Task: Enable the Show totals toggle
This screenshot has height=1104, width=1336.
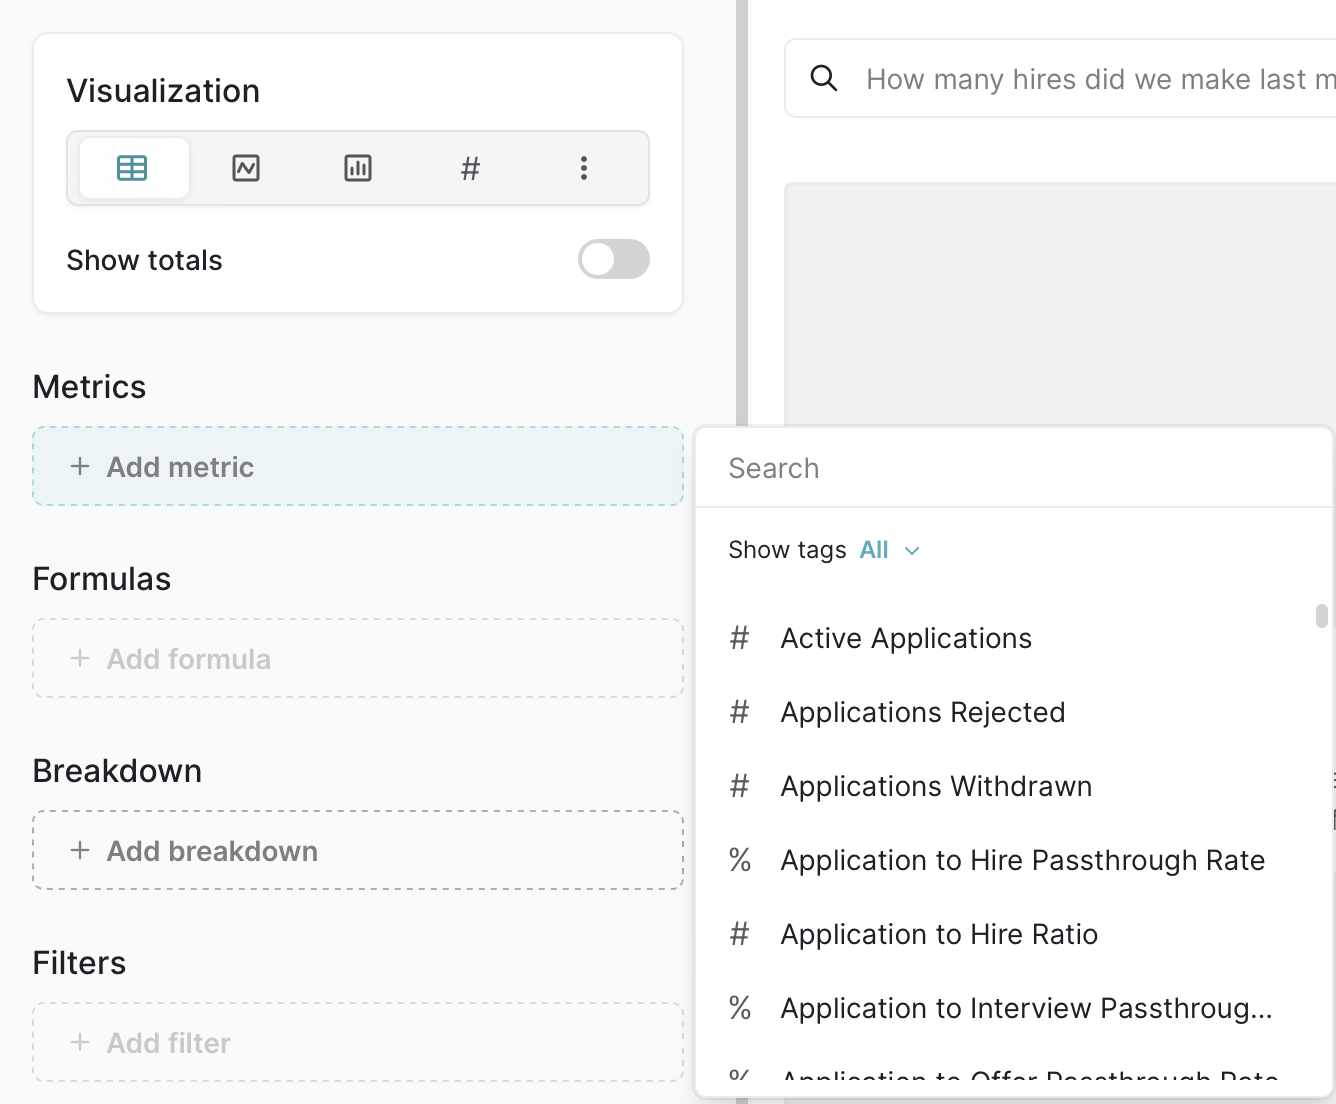Action: click(613, 259)
